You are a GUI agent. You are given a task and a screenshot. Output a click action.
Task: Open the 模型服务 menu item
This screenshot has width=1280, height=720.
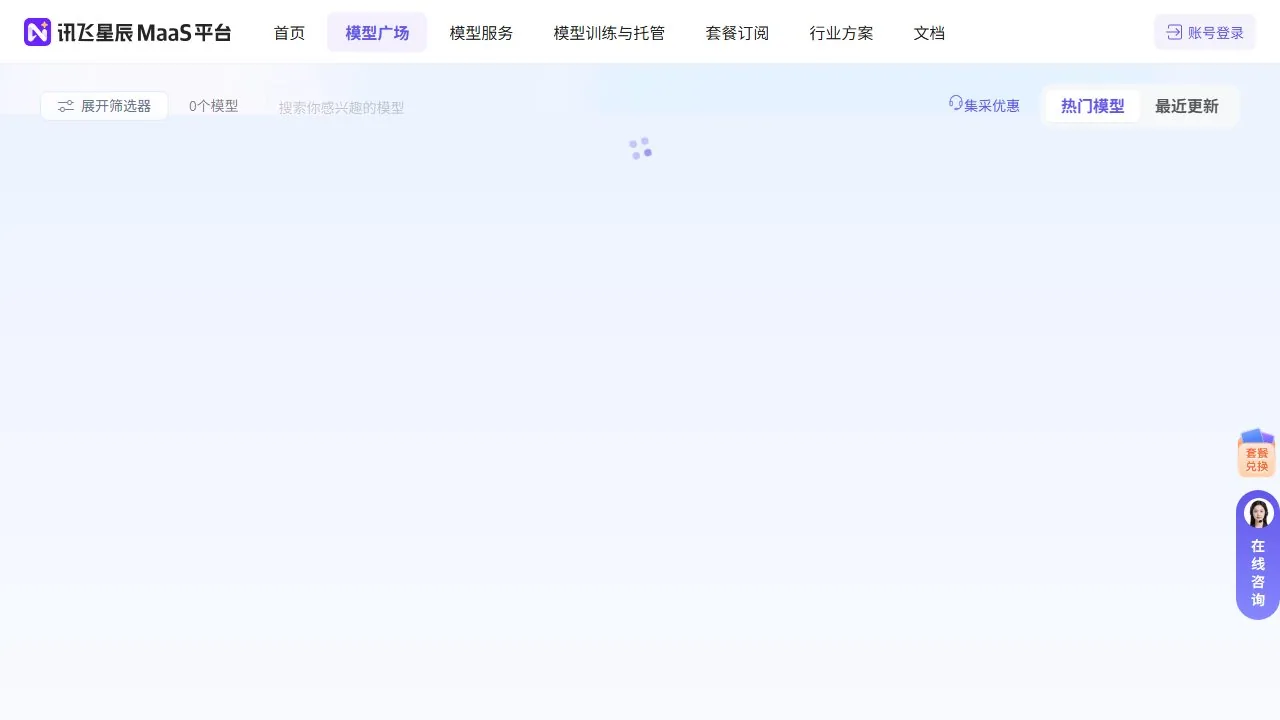[x=481, y=33]
